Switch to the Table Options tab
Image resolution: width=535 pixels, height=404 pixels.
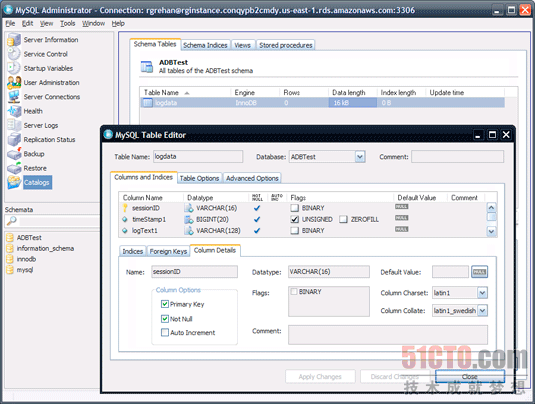[x=199, y=178]
